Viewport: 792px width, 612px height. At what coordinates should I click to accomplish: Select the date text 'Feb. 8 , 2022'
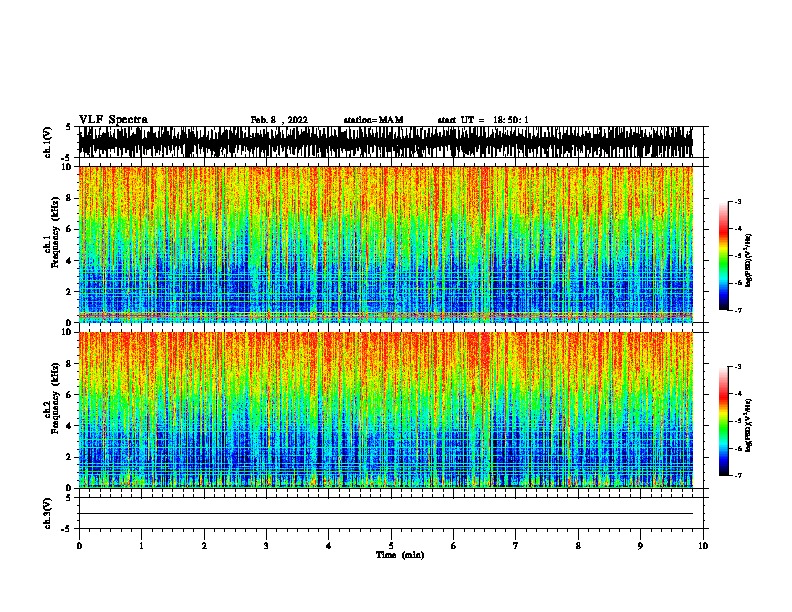tap(279, 120)
